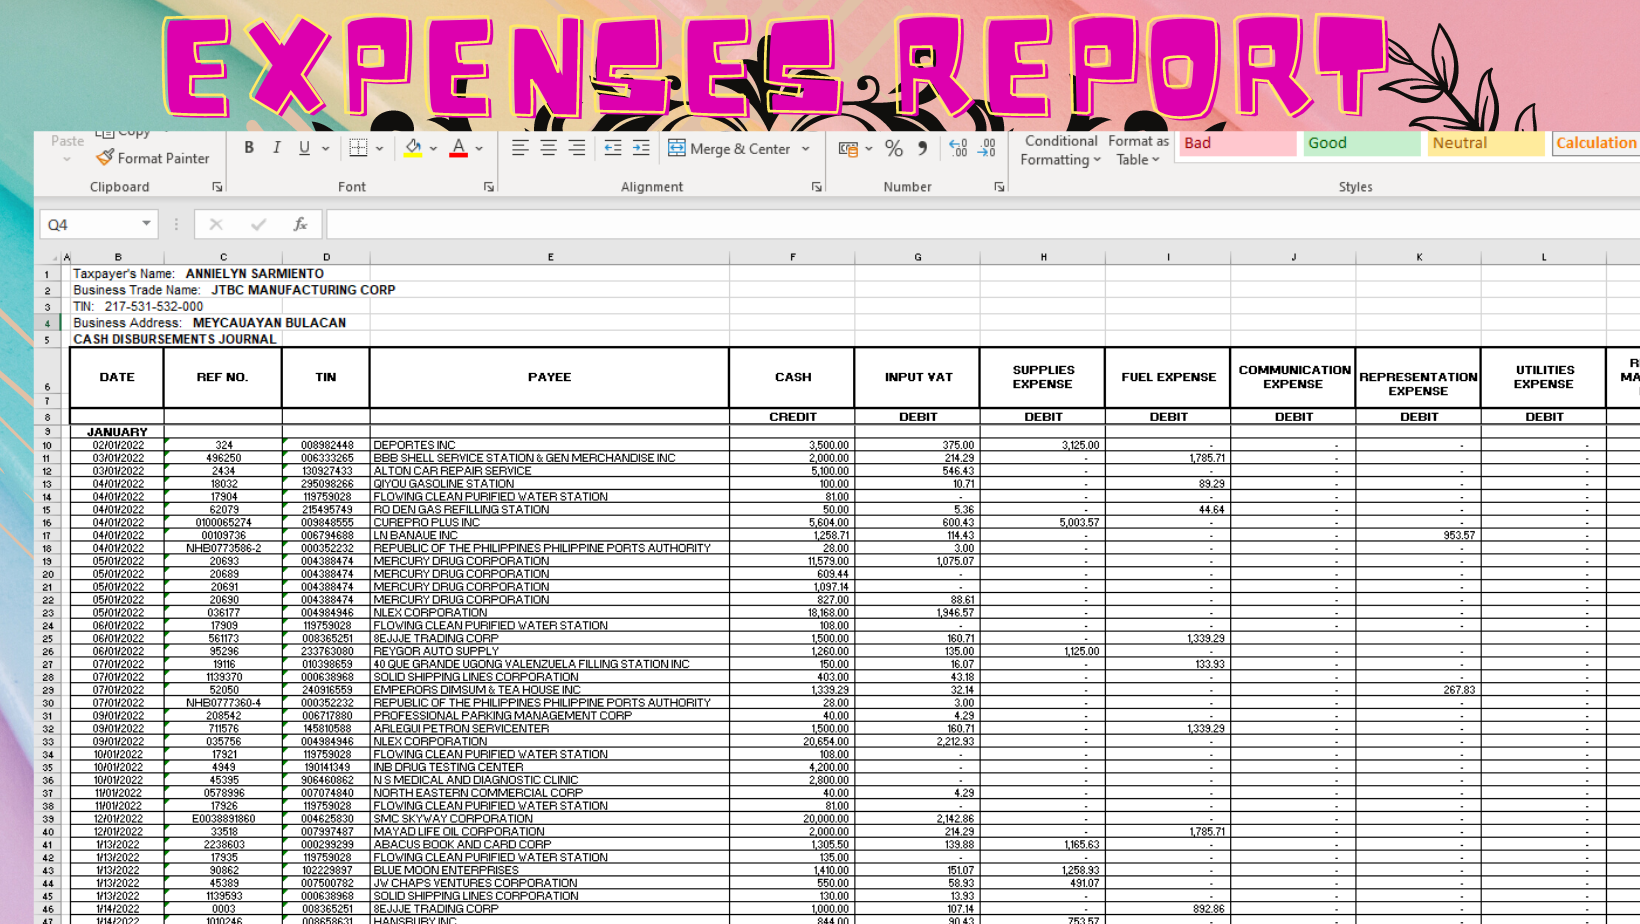
Task: Apply the red Font Color button
Action: point(459,148)
